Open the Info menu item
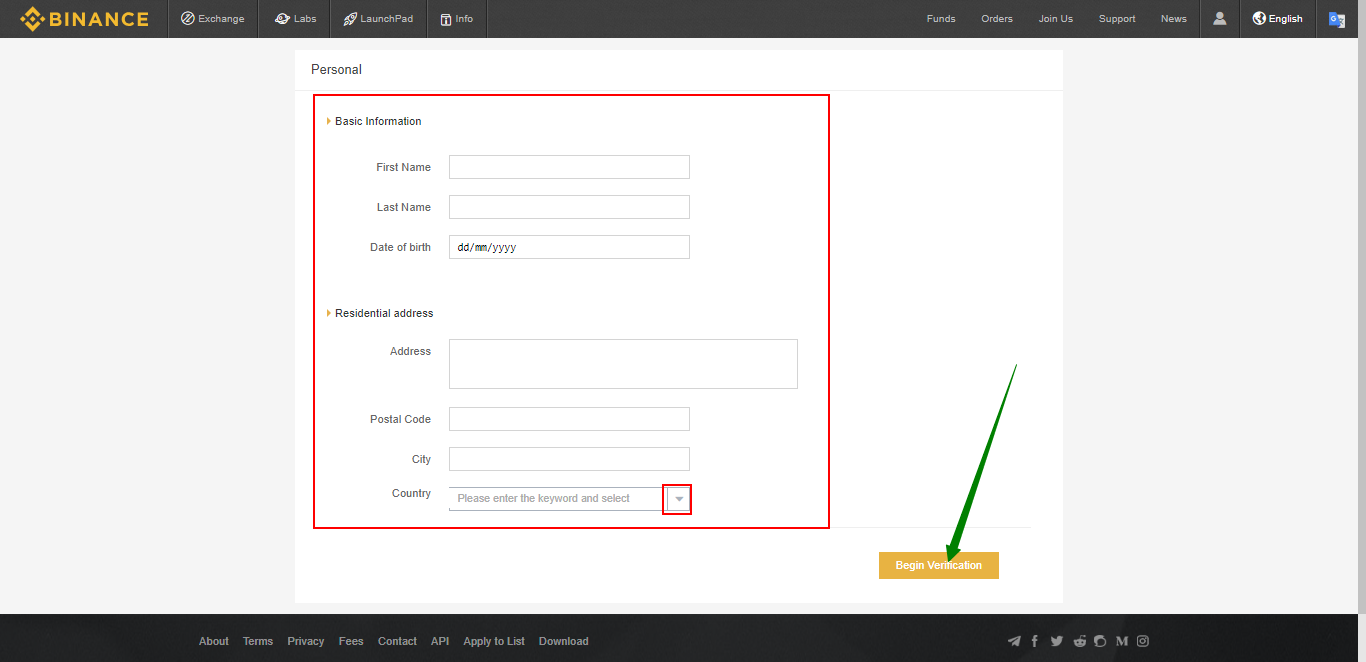The image size is (1366, 662). pos(457,19)
